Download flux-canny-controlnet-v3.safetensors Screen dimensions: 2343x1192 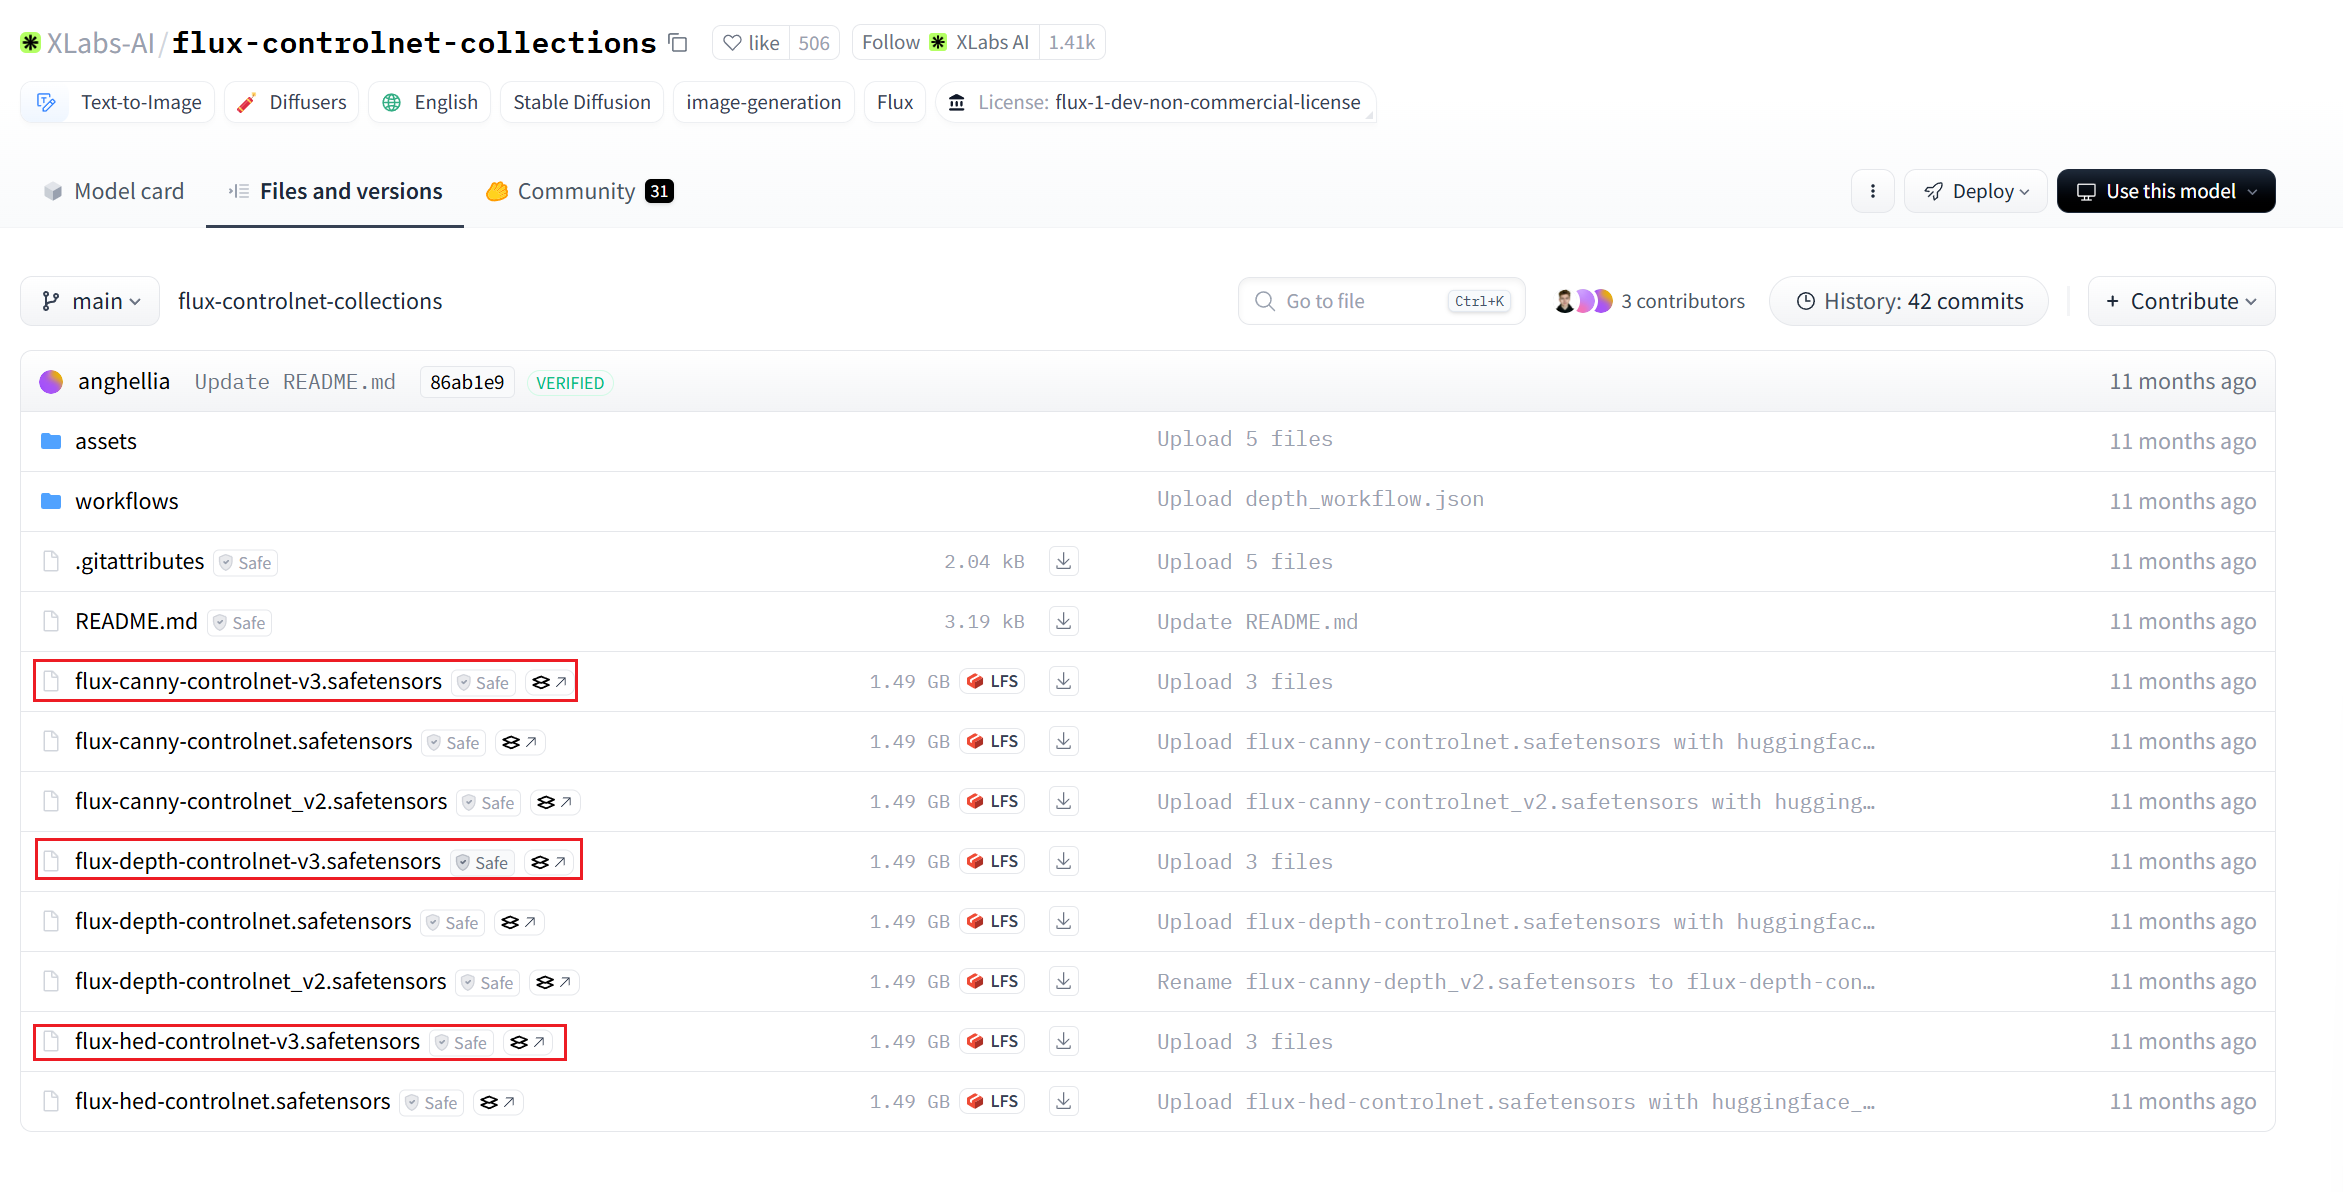pos(1064,681)
